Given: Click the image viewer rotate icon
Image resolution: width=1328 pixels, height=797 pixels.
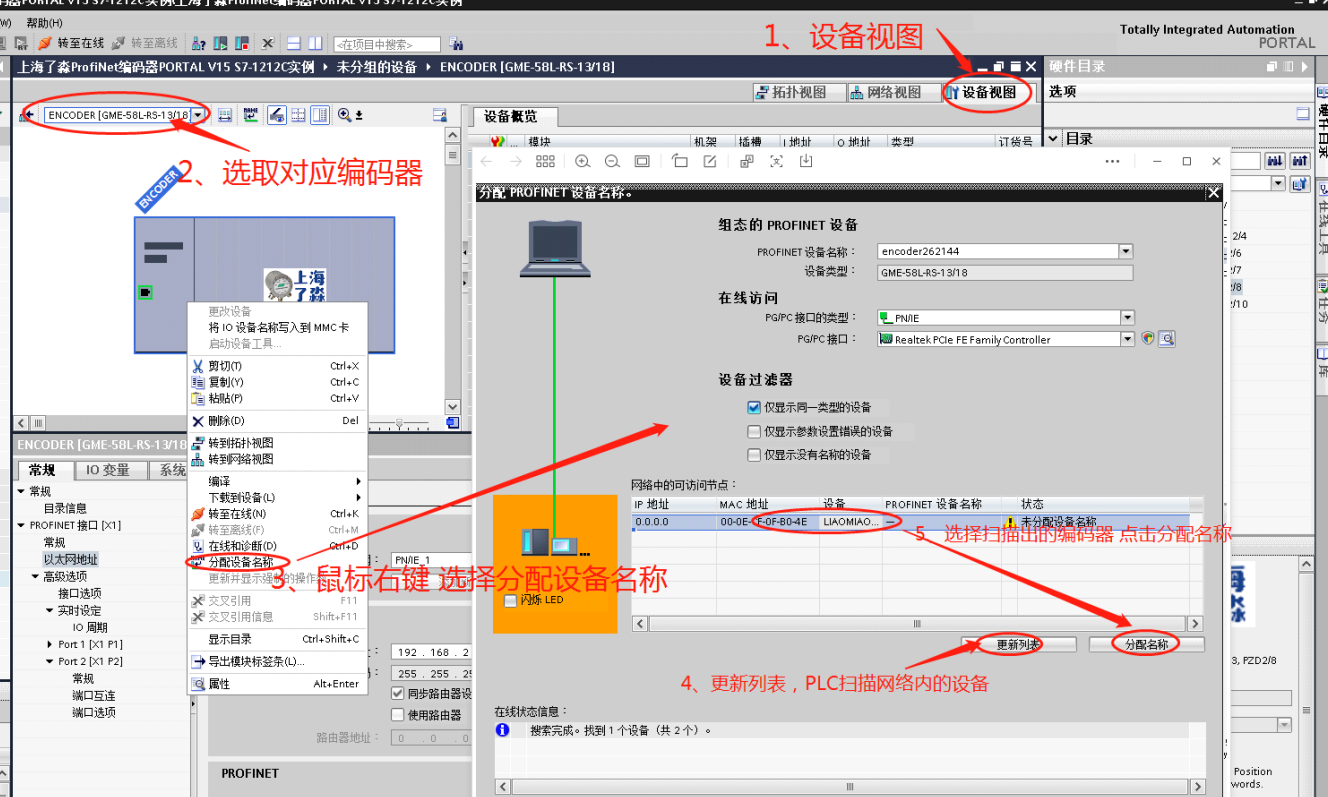Looking at the screenshot, I should tap(680, 161).
